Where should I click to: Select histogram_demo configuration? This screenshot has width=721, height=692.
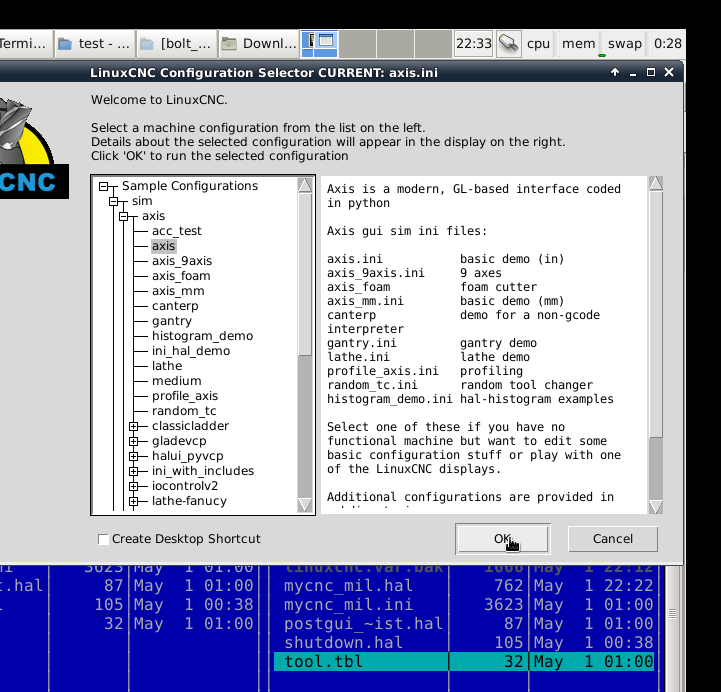click(x=202, y=336)
